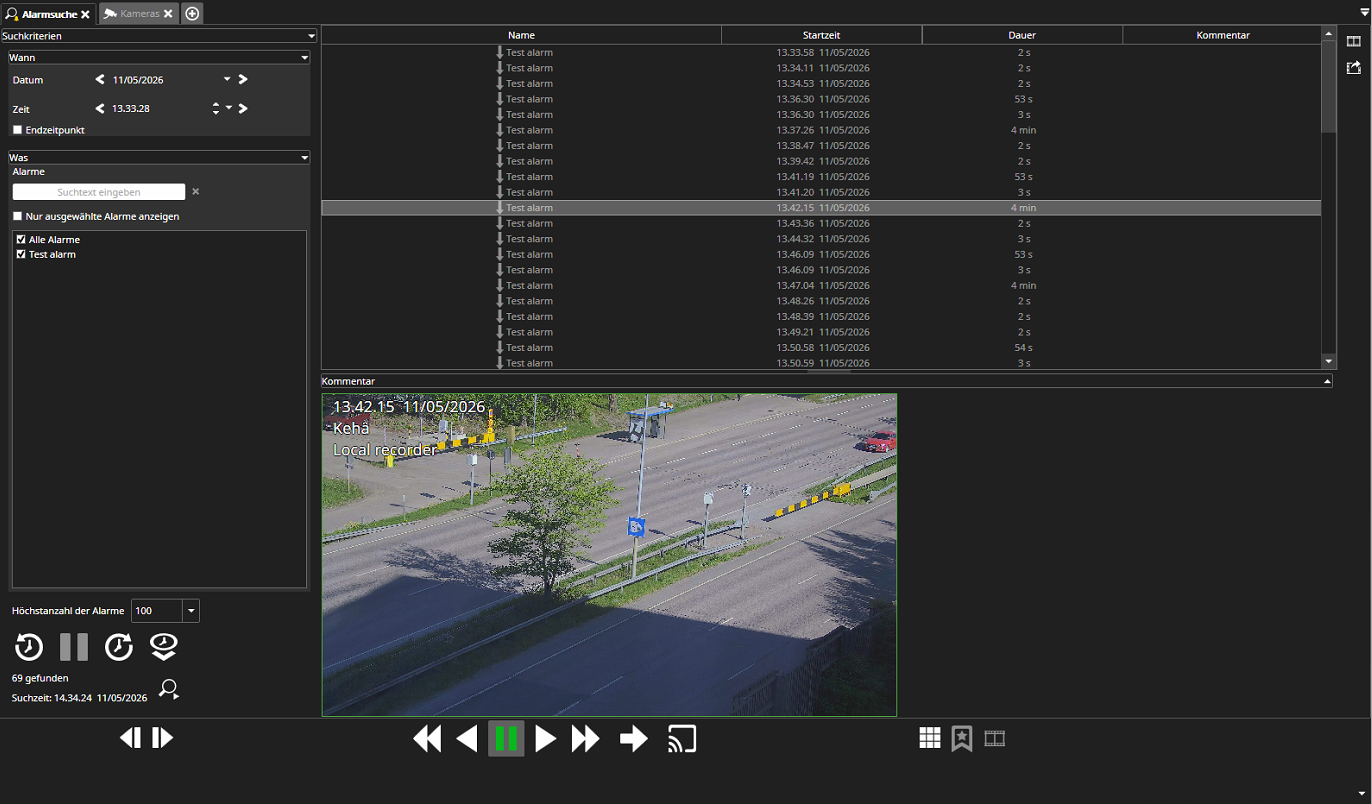Screen dimensions: 1372x804
Task: Select the alarm row starting 13.37.26
Action: point(821,130)
